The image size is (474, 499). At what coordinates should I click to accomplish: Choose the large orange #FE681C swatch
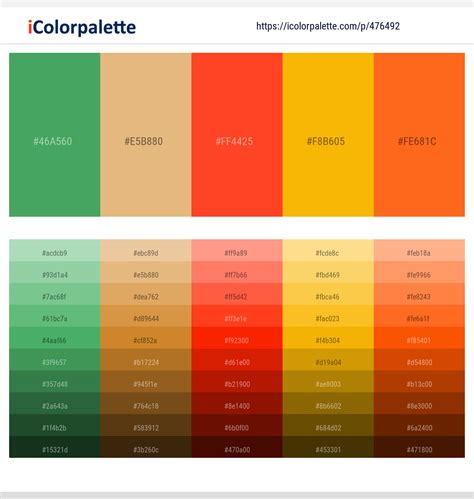tap(419, 135)
